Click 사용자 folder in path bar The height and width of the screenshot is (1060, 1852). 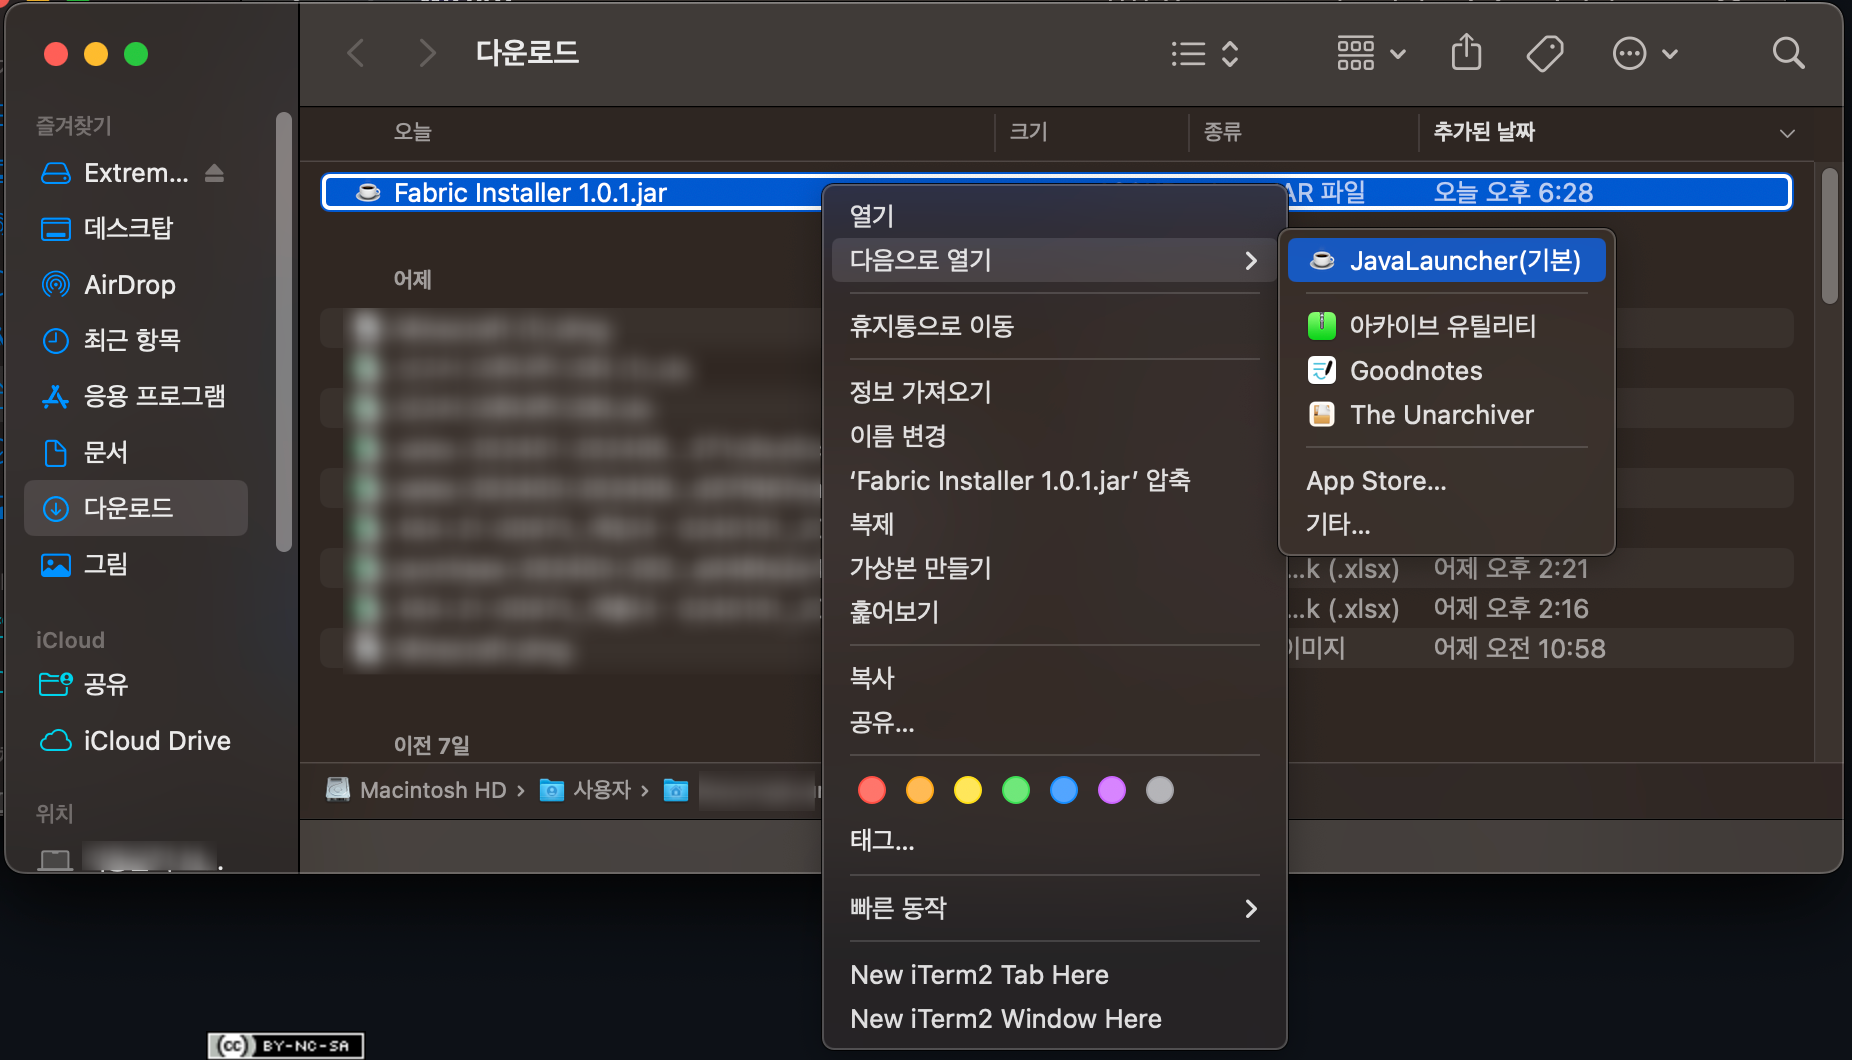pyautogui.click(x=585, y=790)
